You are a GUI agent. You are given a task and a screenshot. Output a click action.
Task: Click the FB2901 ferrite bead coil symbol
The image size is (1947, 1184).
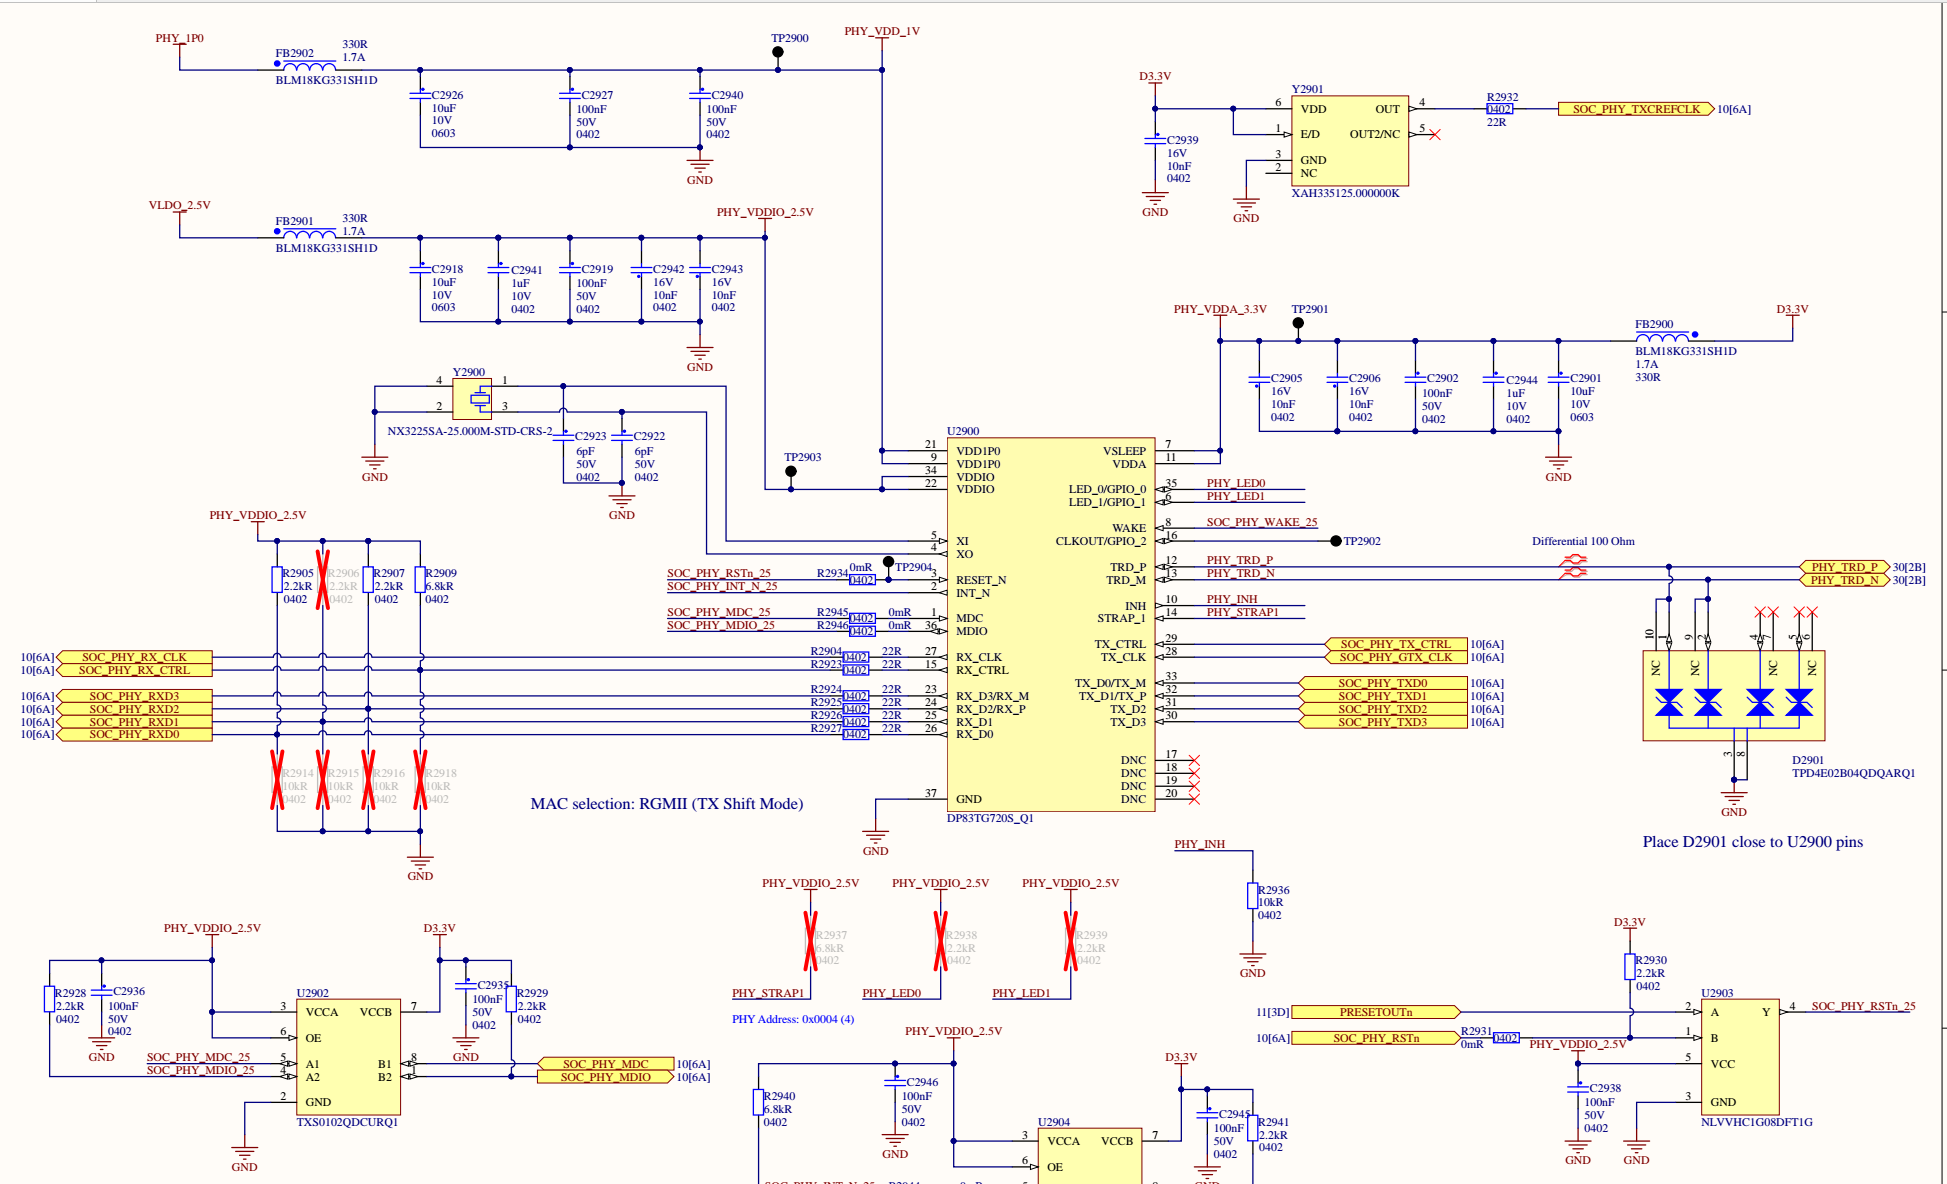(x=309, y=234)
